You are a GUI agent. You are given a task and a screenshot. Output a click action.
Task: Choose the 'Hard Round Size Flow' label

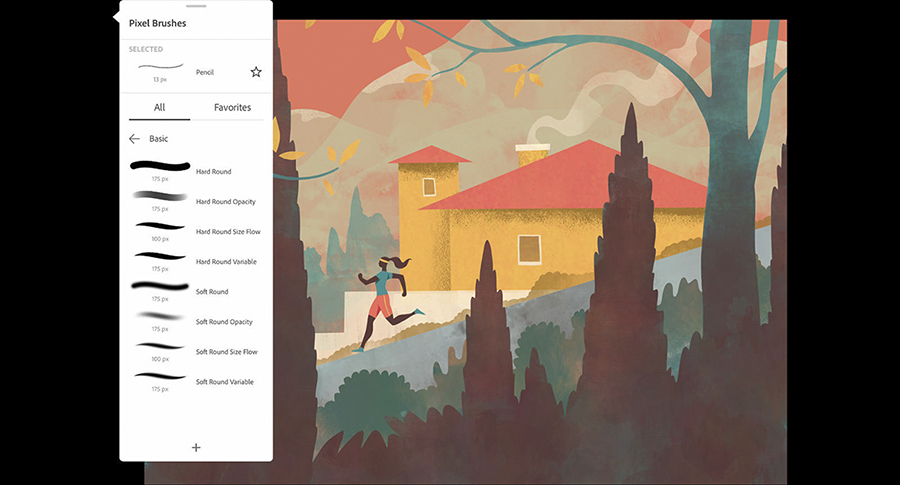[x=228, y=232]
